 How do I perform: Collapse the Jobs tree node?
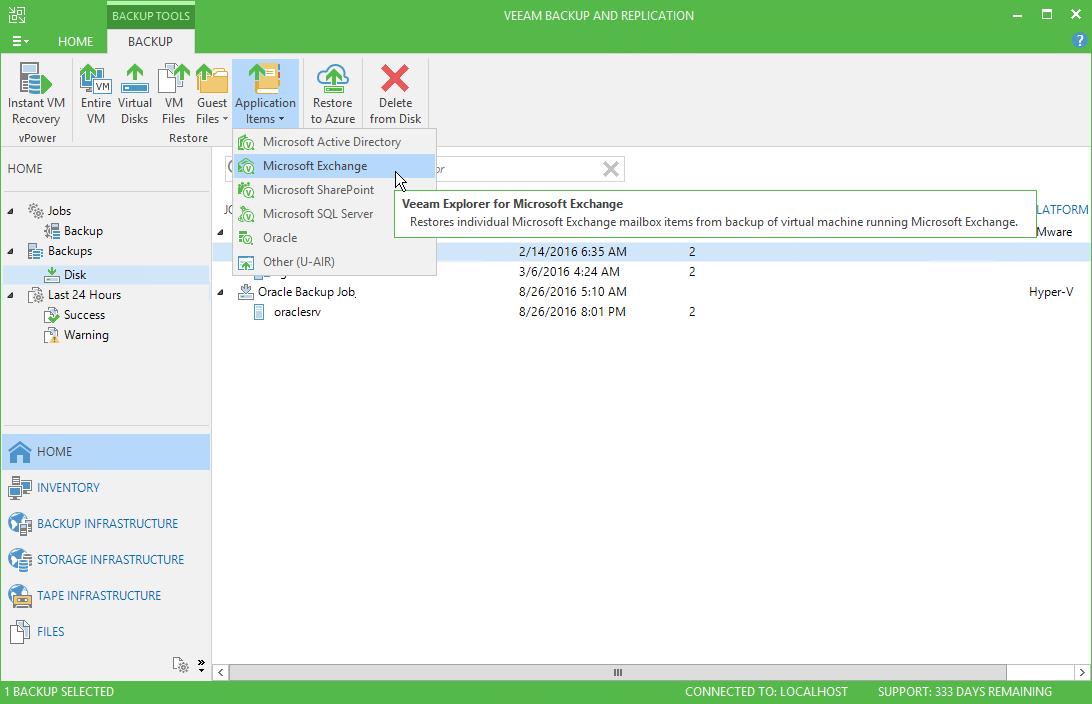(10, 211)
